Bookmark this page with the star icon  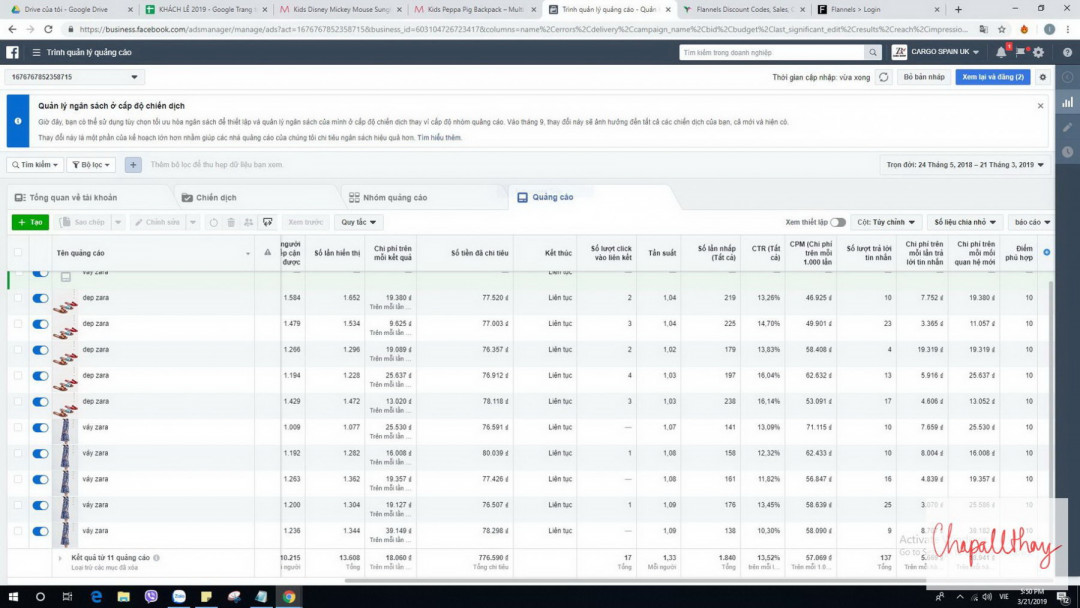click(1001, 30)
